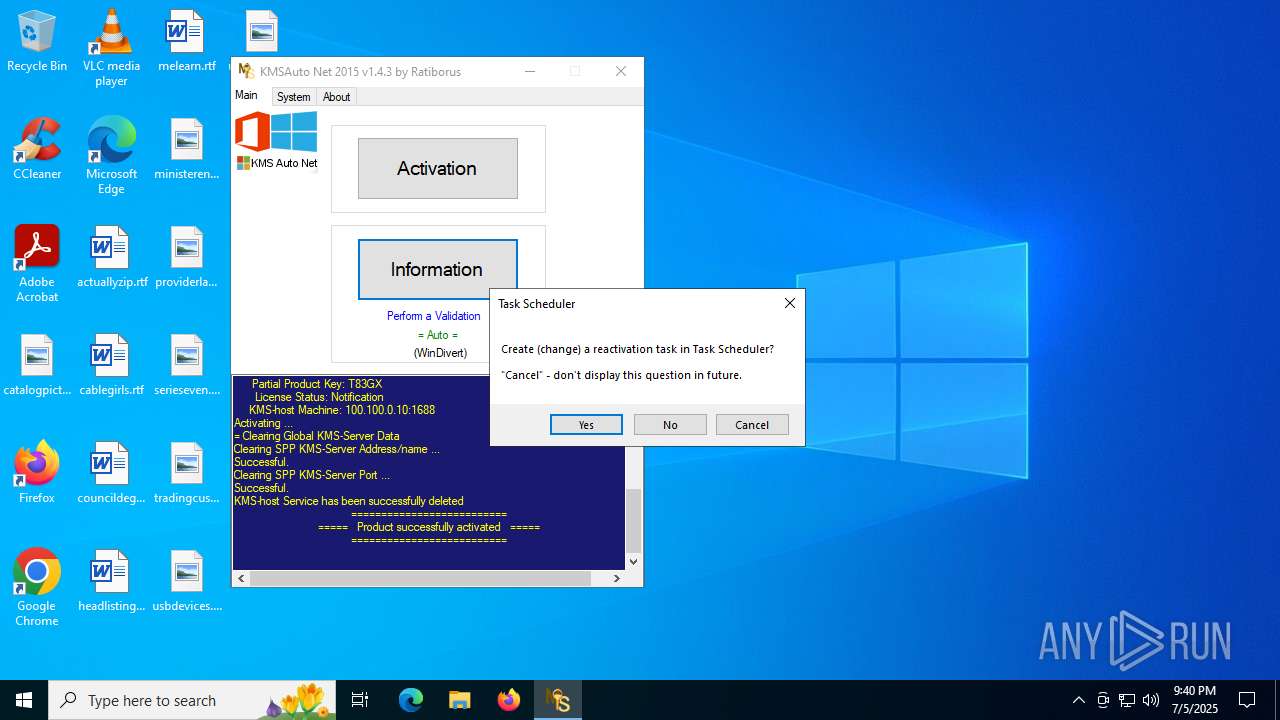Viewport: 1280px width, 720px height.
Task: Open Task View from the taskbar
Action: (x=360, y=700)
